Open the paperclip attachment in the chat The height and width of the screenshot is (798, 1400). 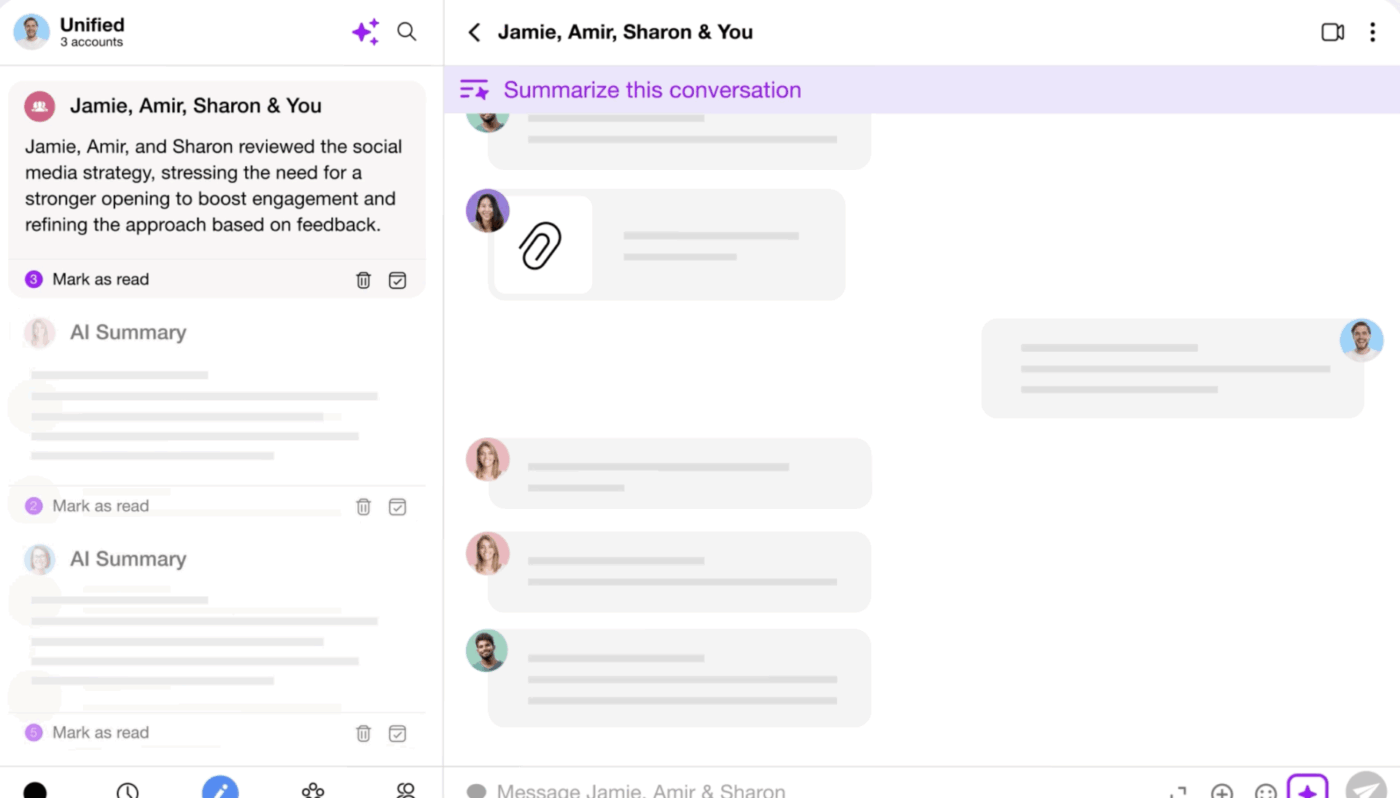click(541, 245)
